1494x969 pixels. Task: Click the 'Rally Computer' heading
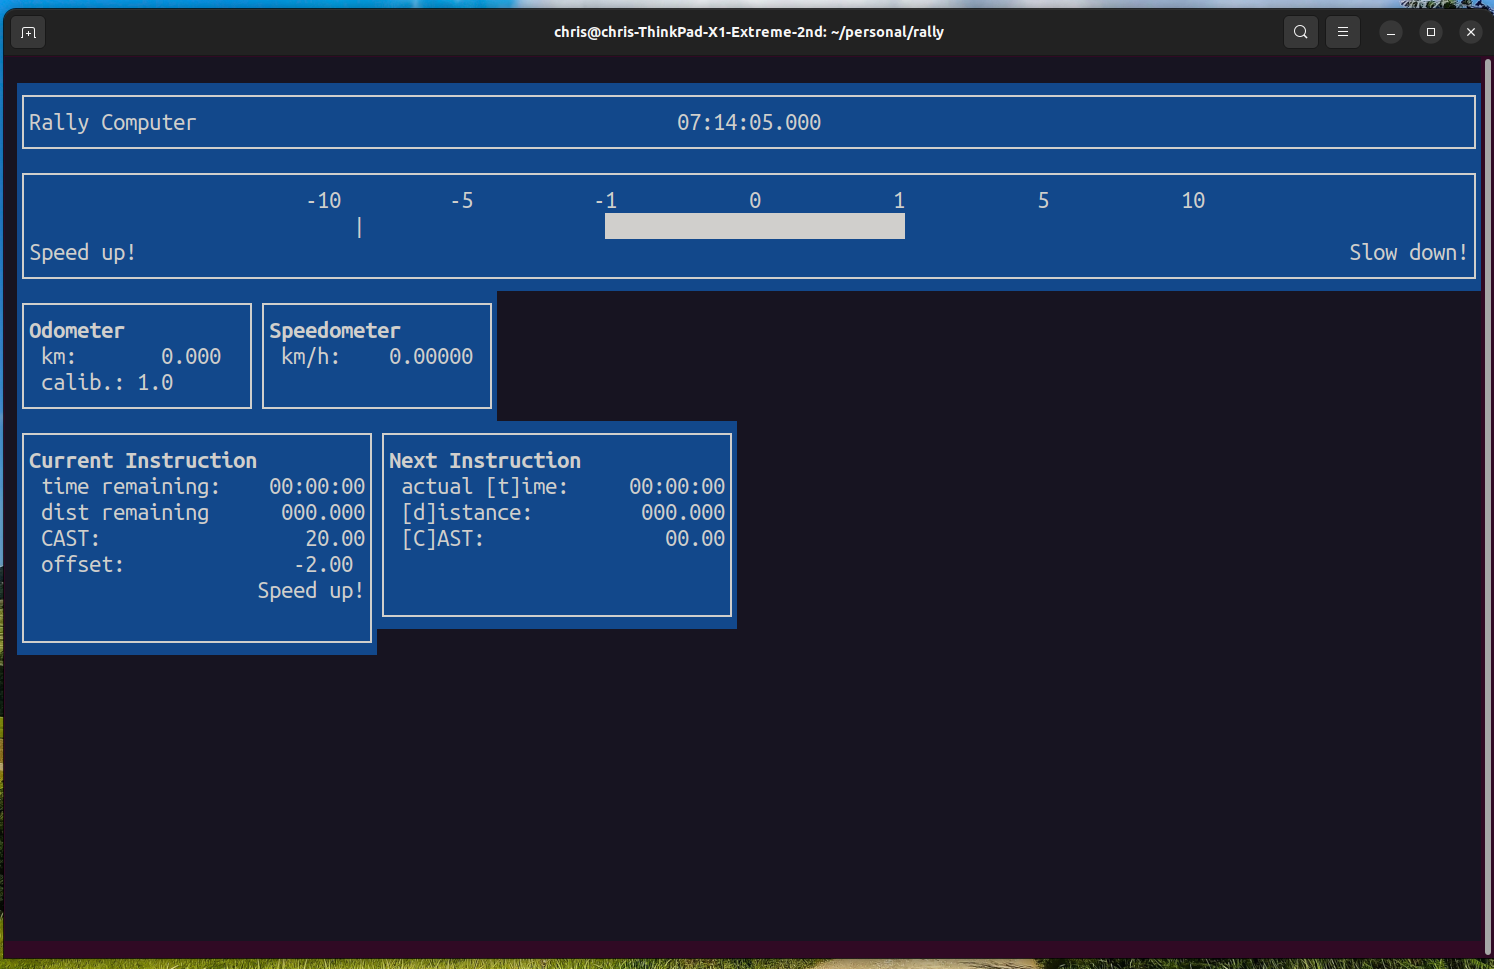(x=113, y=122)
